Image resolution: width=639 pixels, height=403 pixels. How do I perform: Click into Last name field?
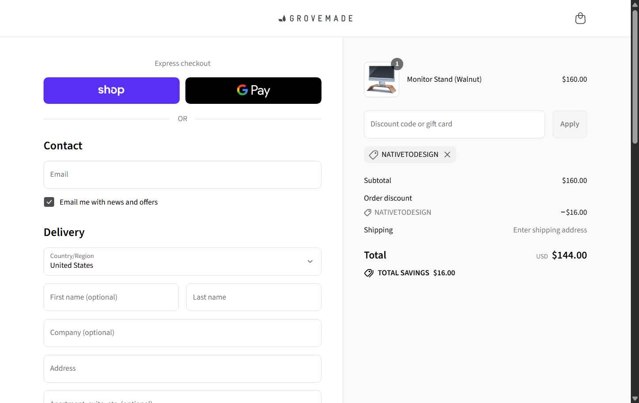point(253,297)
